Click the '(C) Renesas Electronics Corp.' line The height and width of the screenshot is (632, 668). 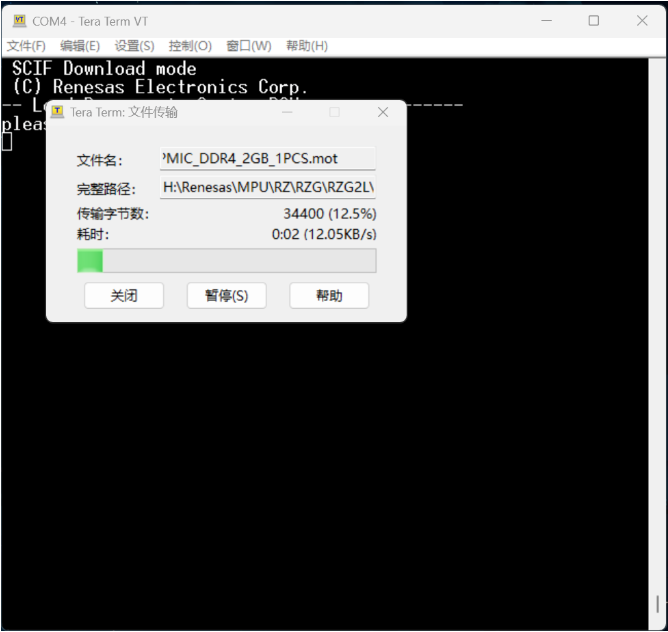(159, 87)
